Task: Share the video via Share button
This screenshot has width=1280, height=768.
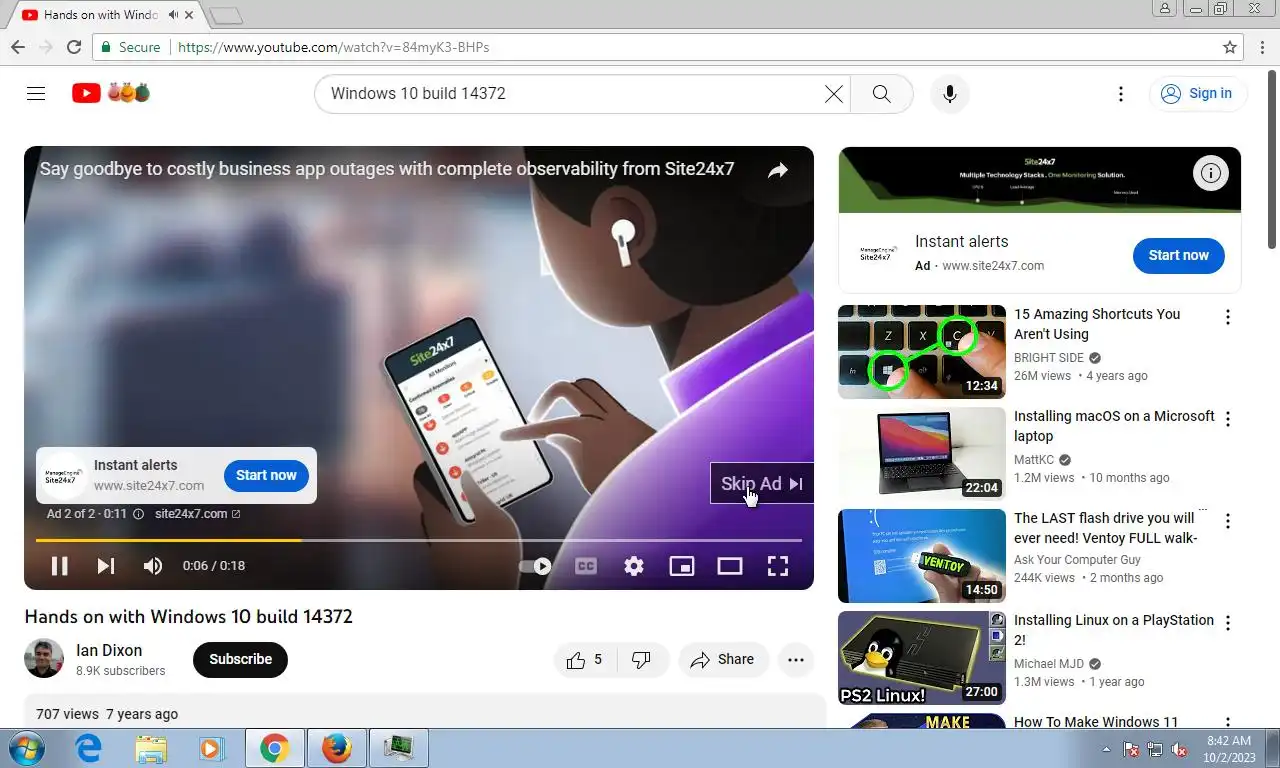Action: (x=723, y=659)
